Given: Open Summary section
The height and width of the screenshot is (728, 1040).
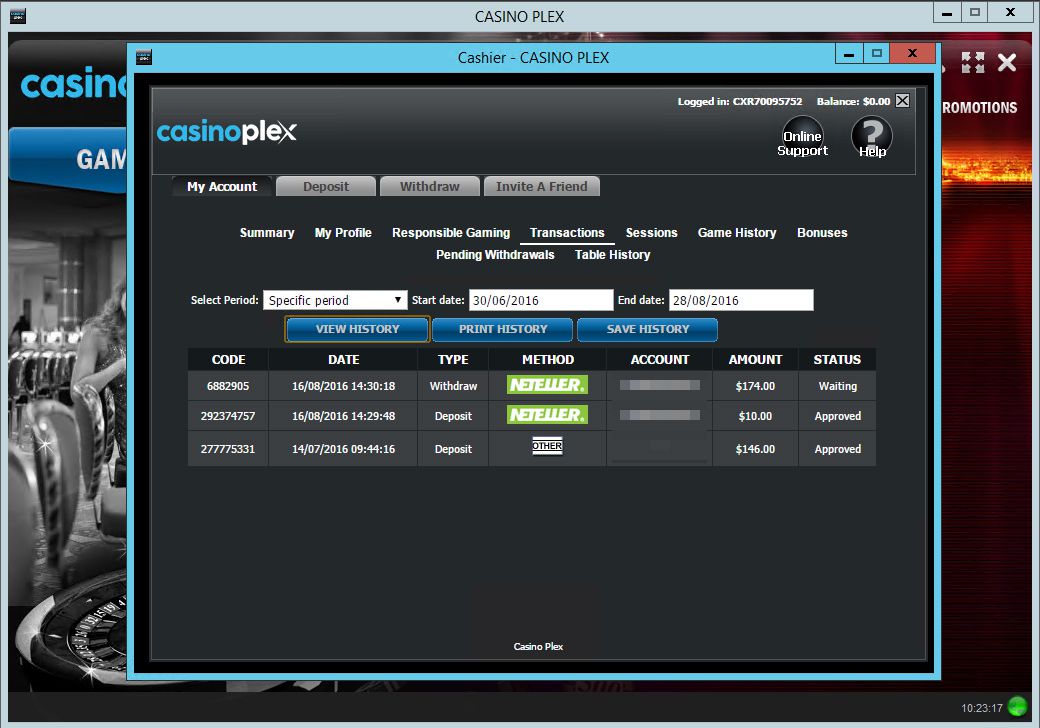Looking at the screenshot, I should (267, 233).
